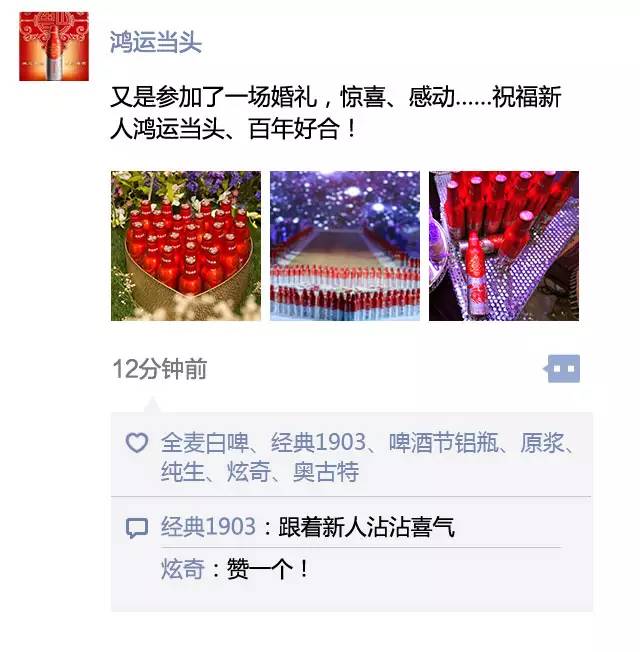Reply to the comment 跟着新人沾沾喜气
640x652 pixels.
coord(366,527)
